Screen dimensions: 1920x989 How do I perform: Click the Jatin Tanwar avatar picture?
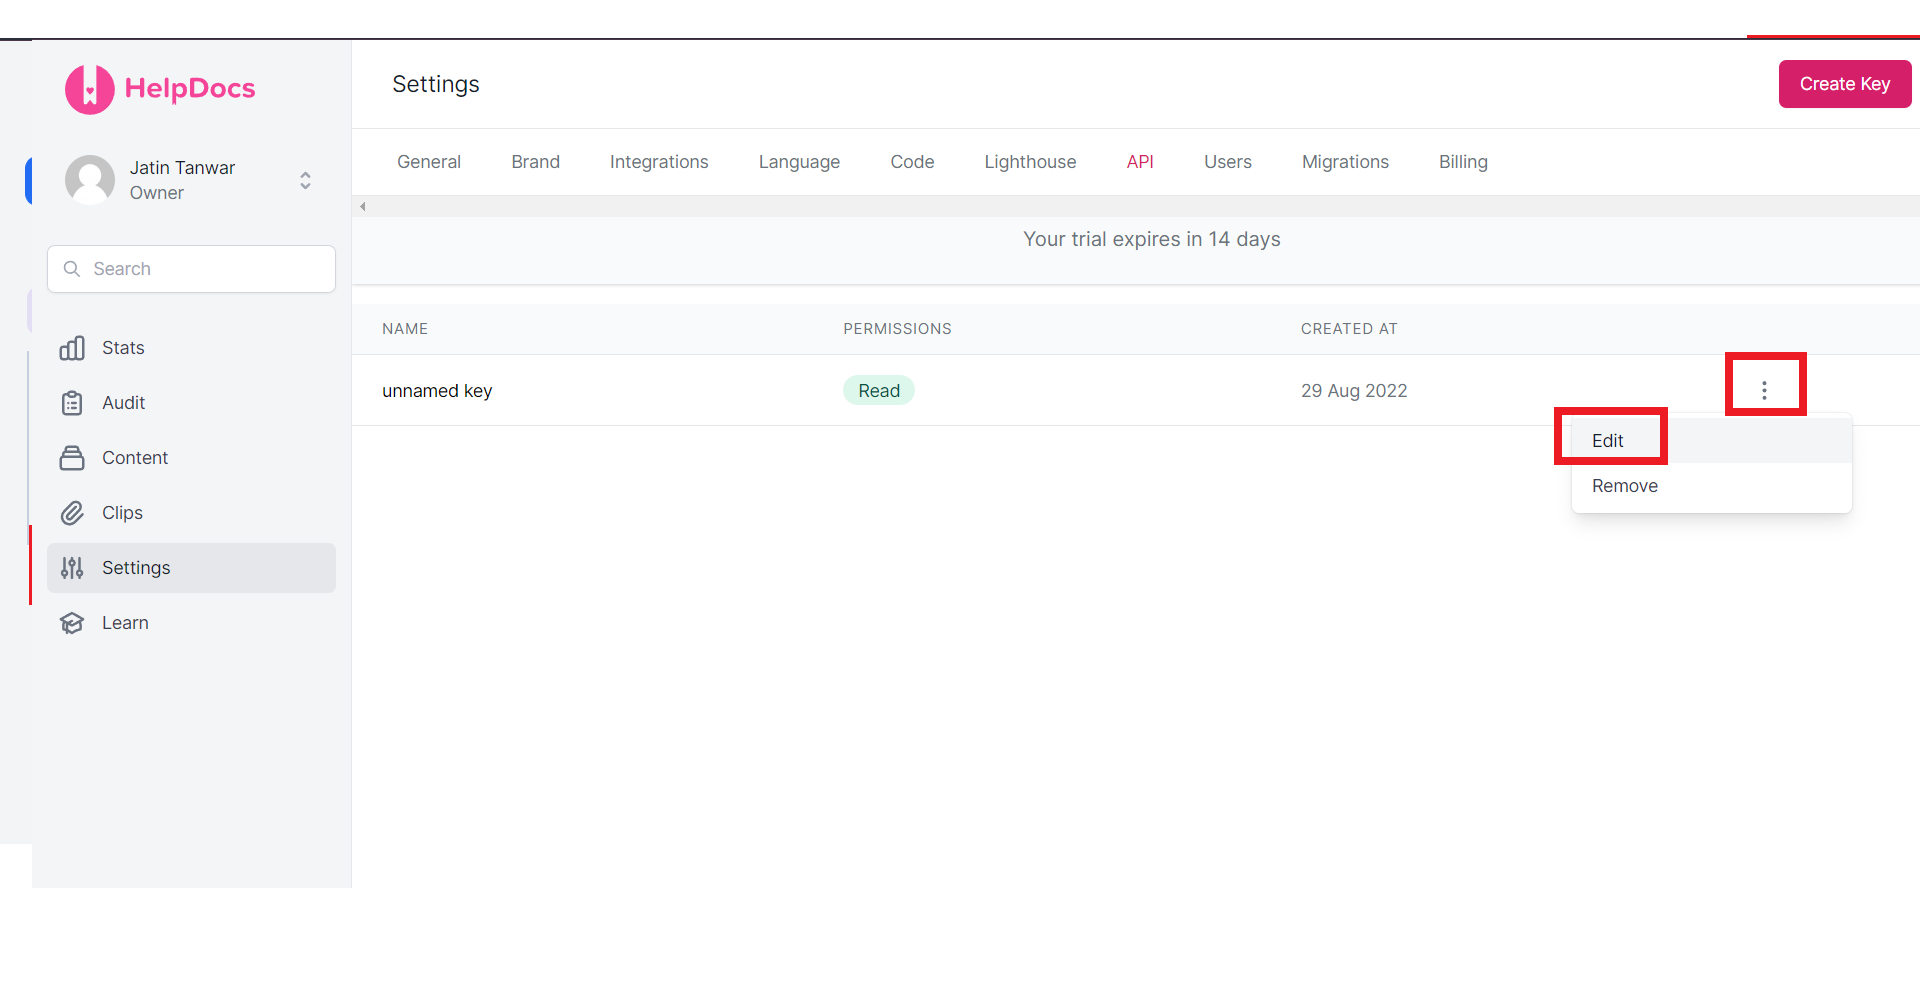(90, 179)
